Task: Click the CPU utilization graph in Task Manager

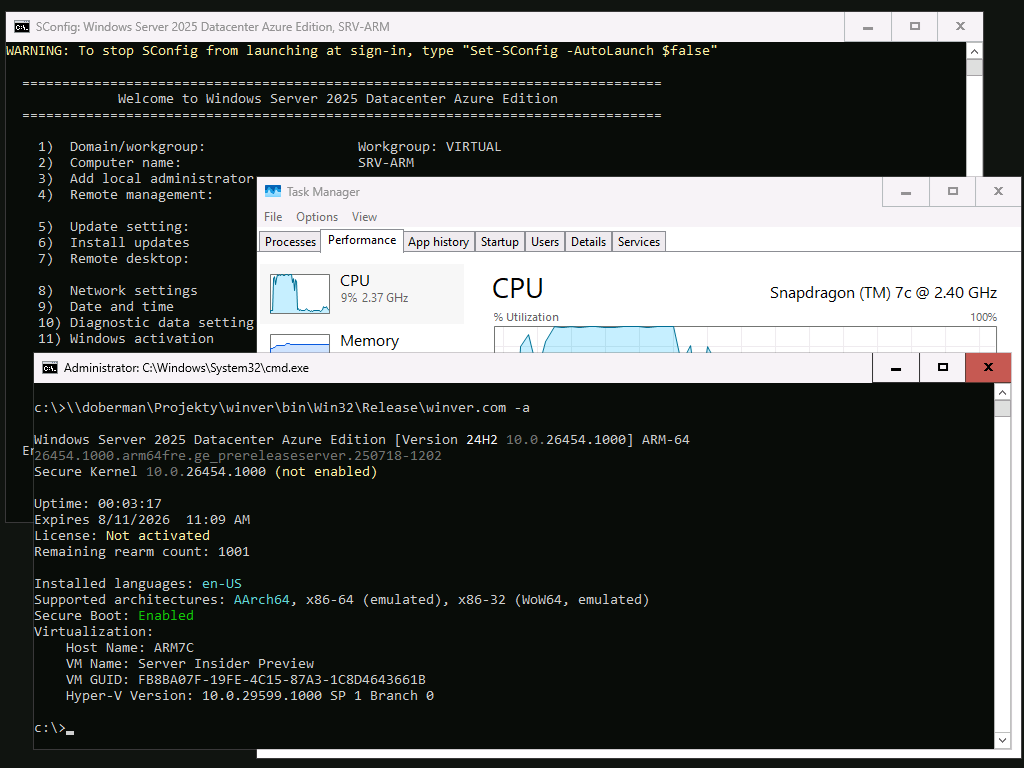Action: pos(745,340)
